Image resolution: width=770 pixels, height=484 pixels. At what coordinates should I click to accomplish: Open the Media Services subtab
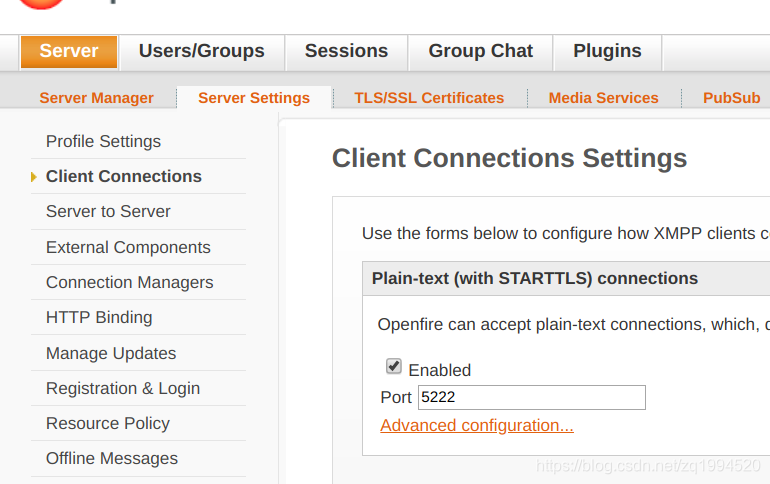[x=604, y=98]
